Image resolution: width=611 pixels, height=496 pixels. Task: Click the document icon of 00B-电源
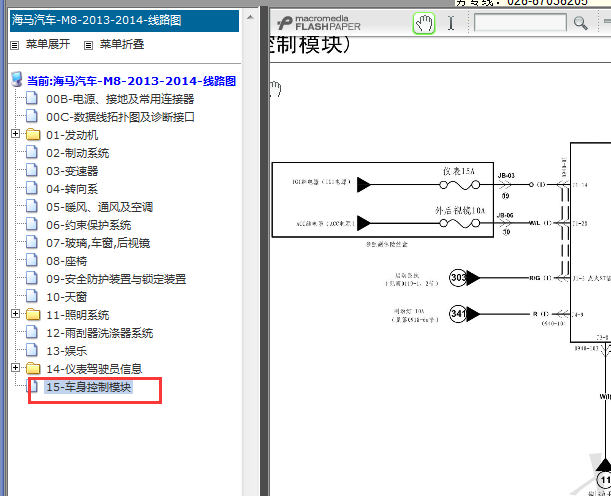[x=32, y=98]
